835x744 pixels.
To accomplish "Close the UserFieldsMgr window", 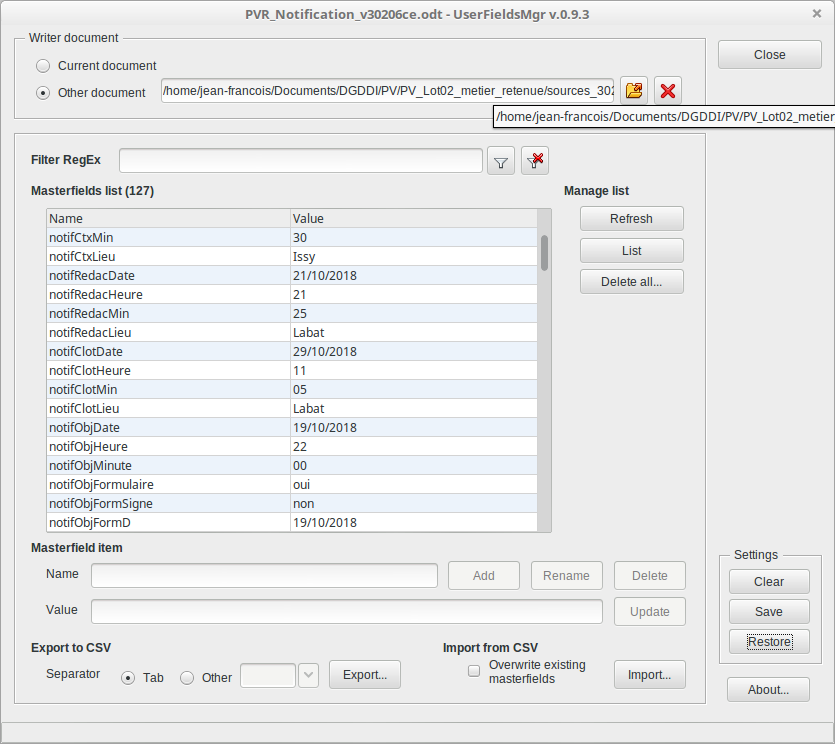I will pos(817,14).
